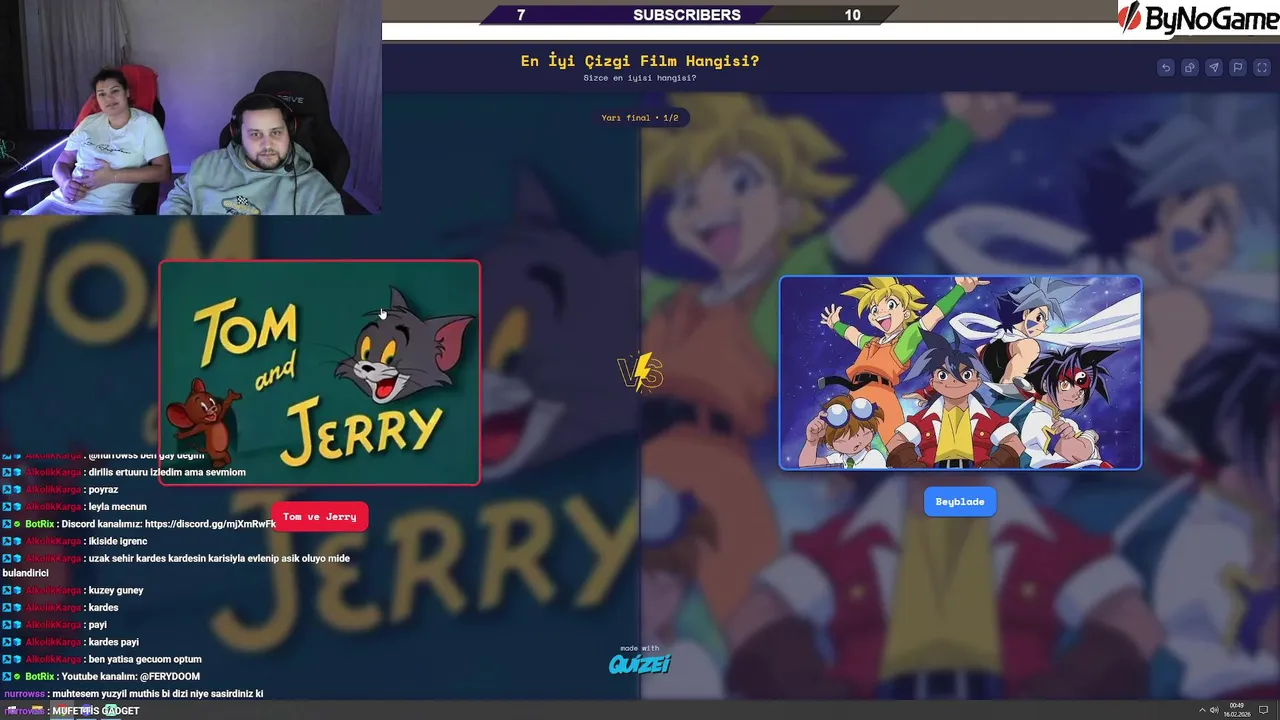Click chat message 'ikiside igrenc'
The image size is (1280, 720).
117,541
